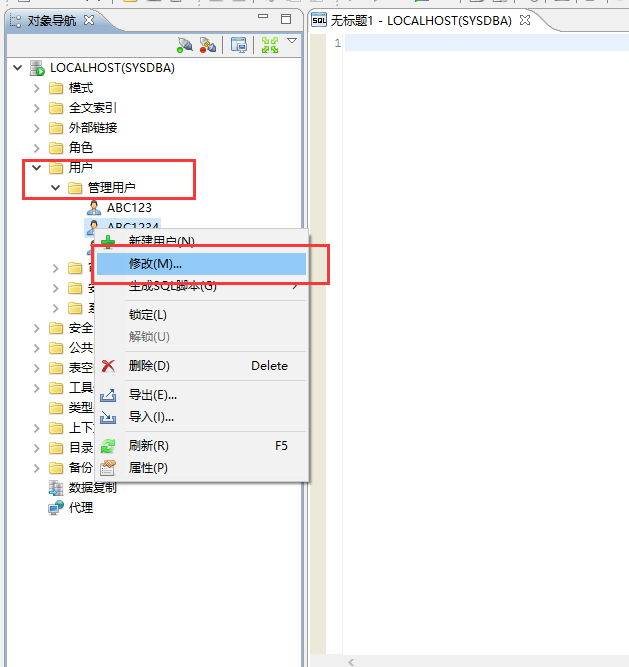Click the 备份 folder icon
Image resolution: width=629 pixels, height=667 pixels.
tap(56, 468)
